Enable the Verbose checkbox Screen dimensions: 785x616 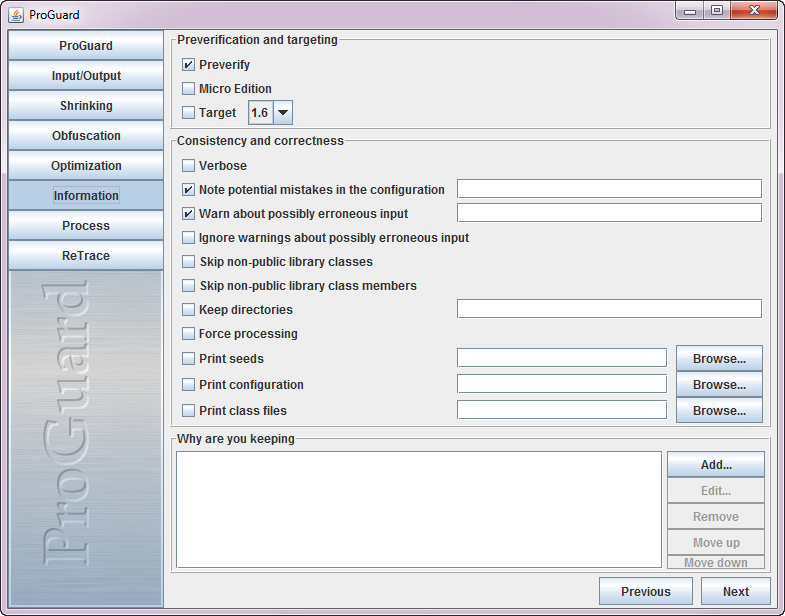(188, 166)
